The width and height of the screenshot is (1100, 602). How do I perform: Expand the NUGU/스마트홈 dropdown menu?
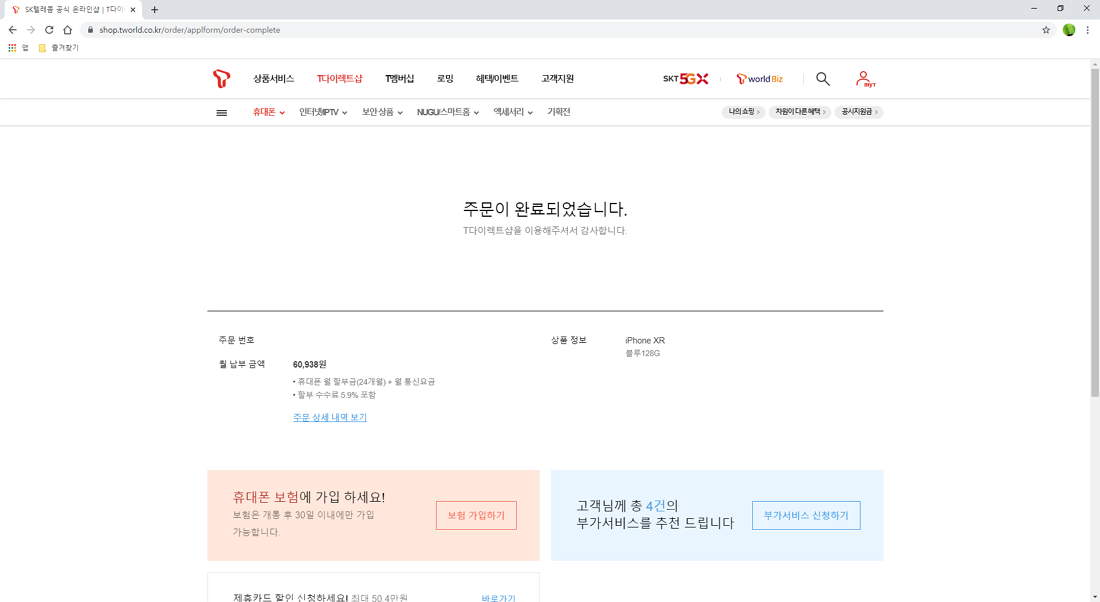click(448, 112)
